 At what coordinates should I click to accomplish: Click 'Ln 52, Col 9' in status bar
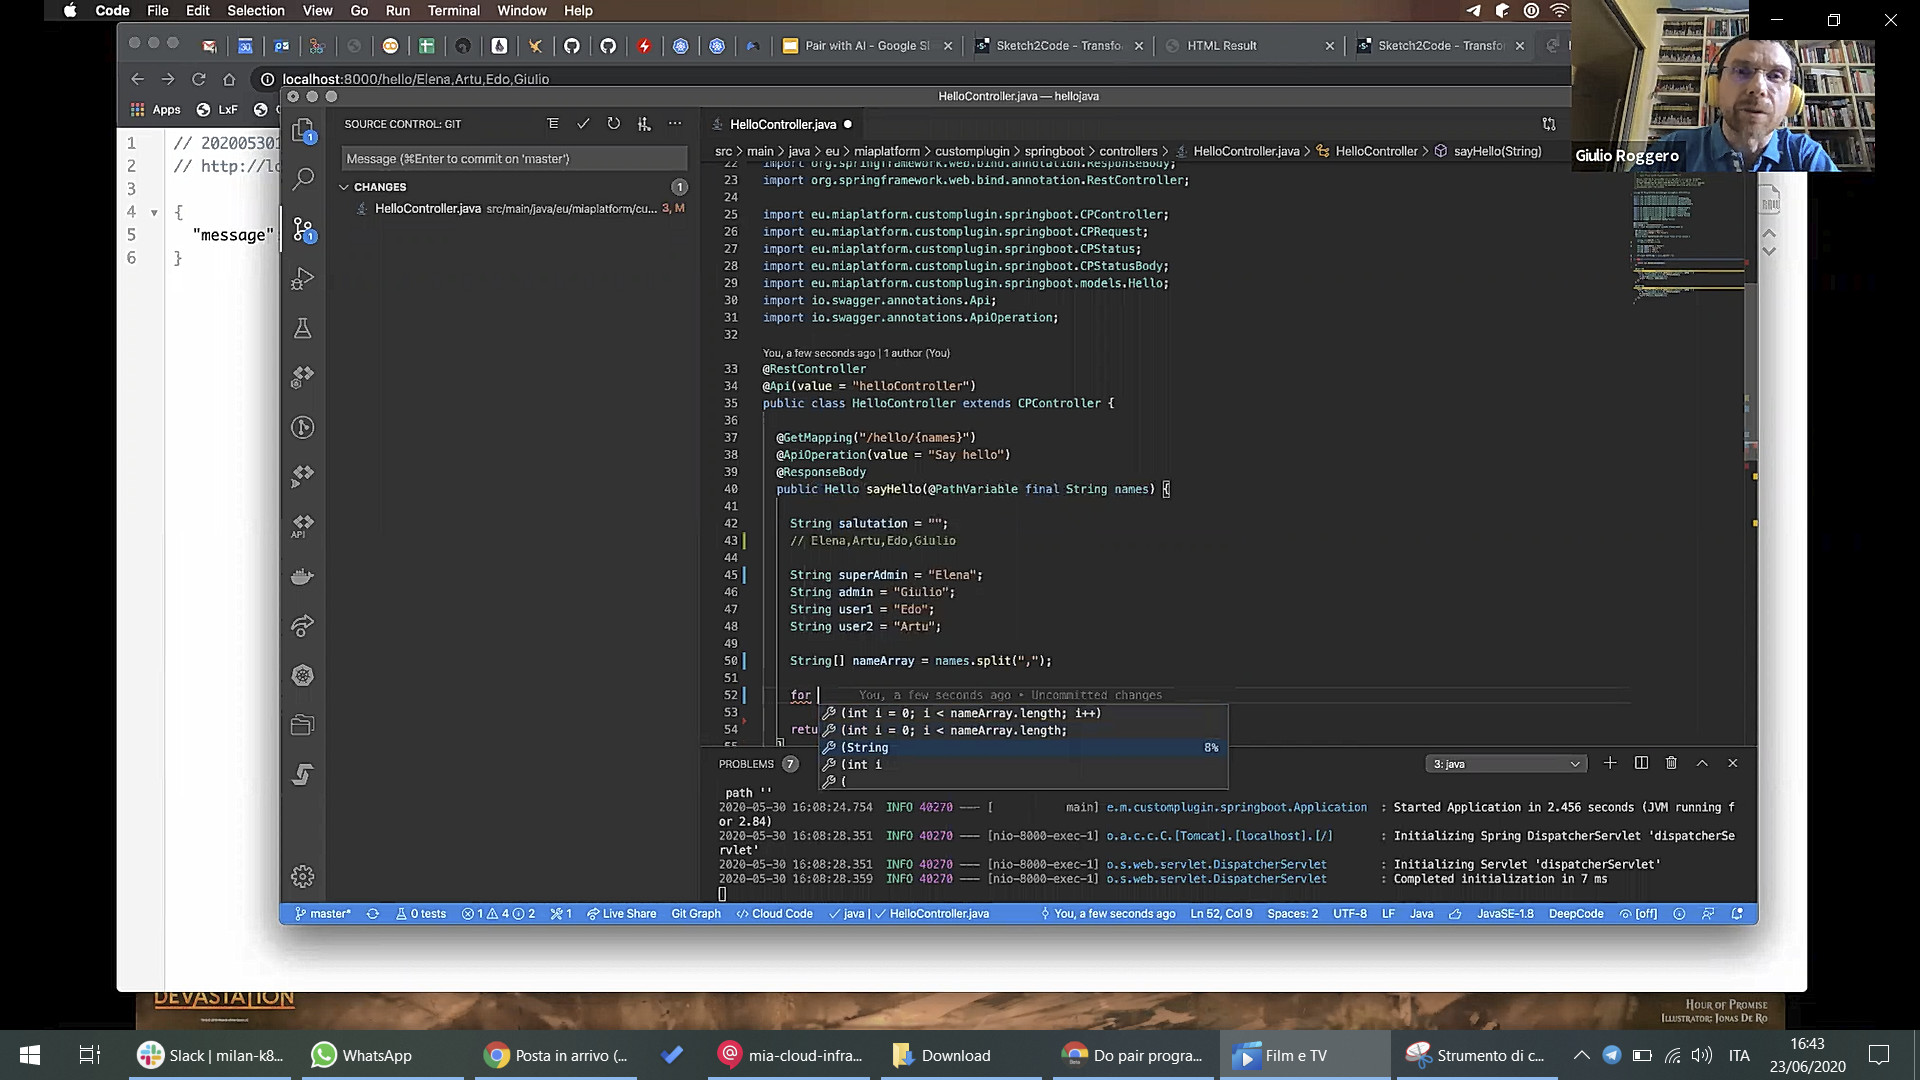(1221, 914)
